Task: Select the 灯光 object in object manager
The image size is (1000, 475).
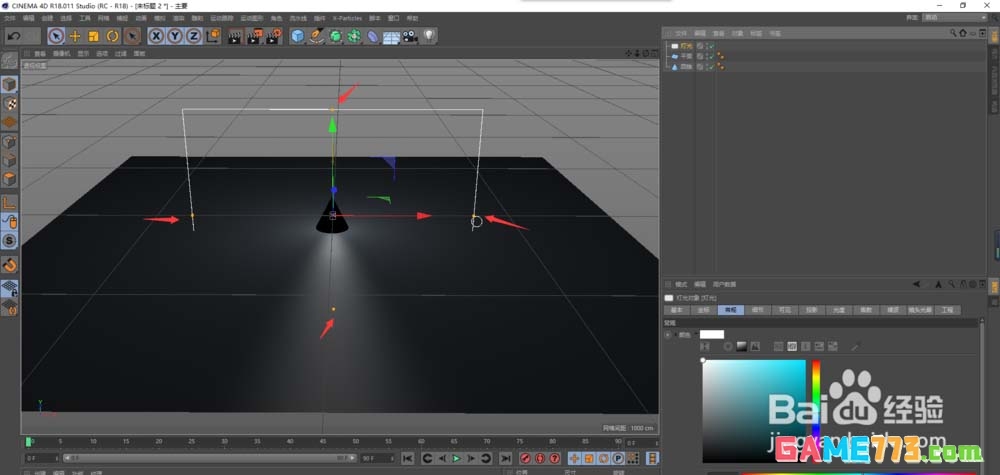Action: pos(686,46)
